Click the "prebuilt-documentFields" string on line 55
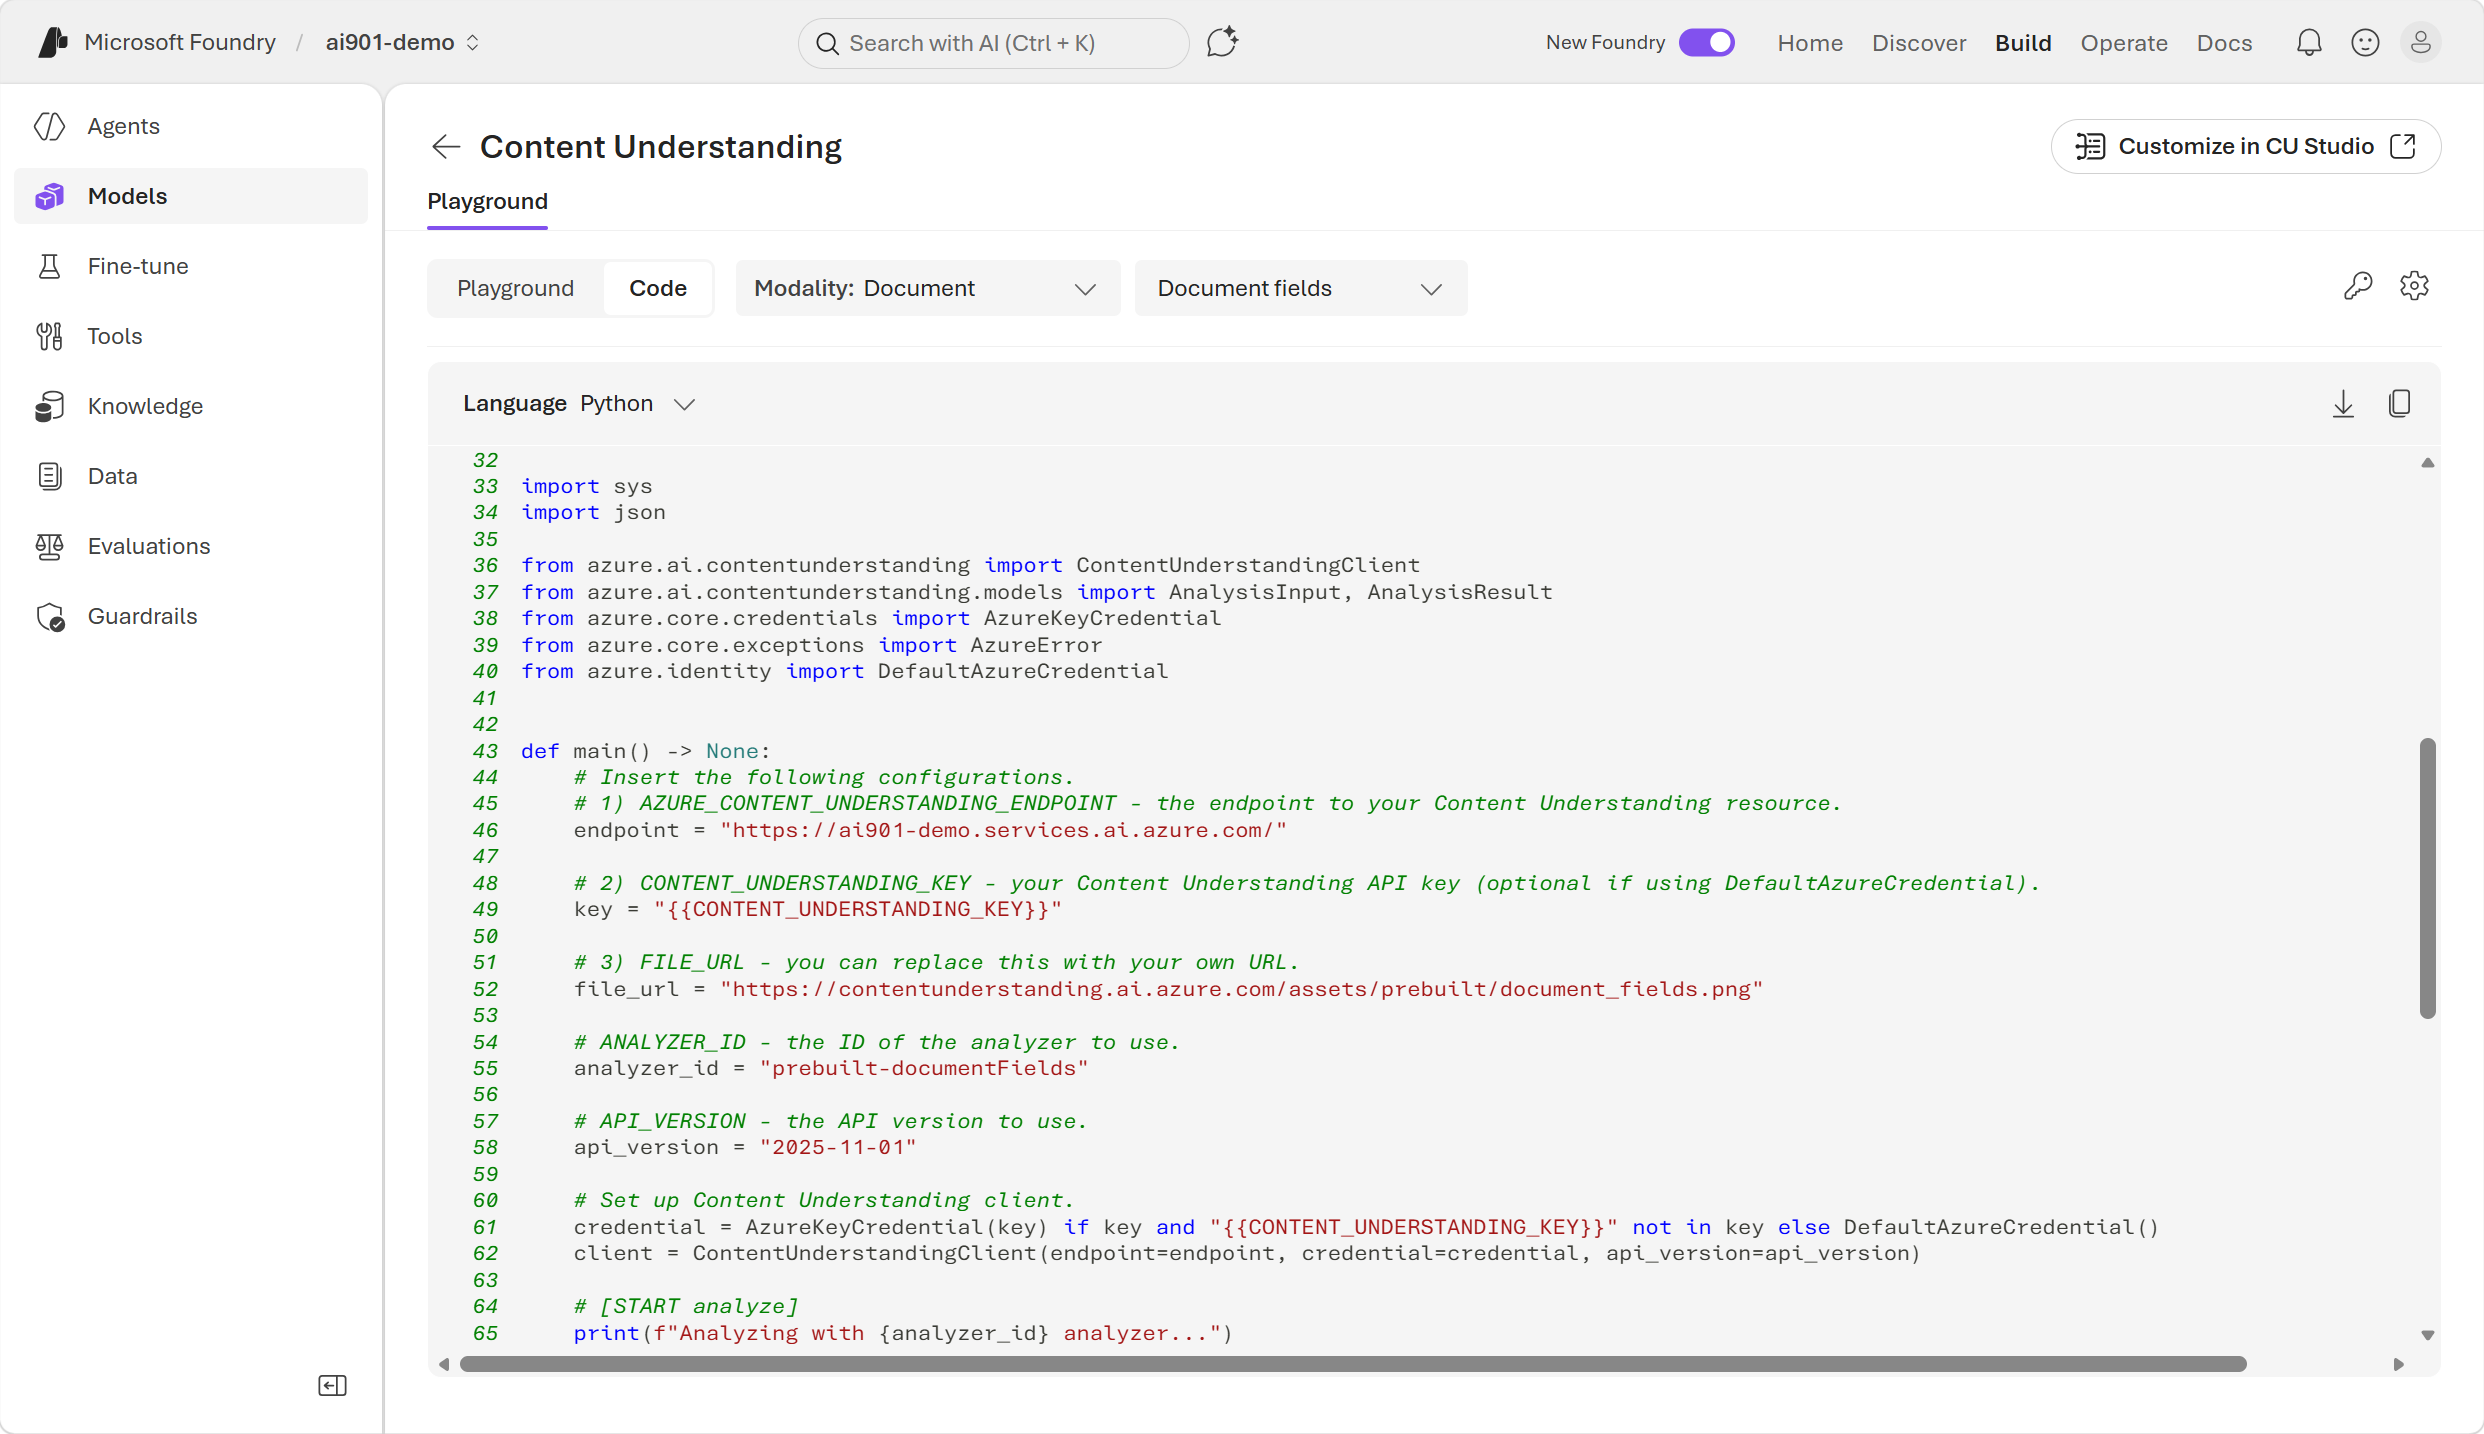2484x1434 pixels. [x=923, y=1068]
